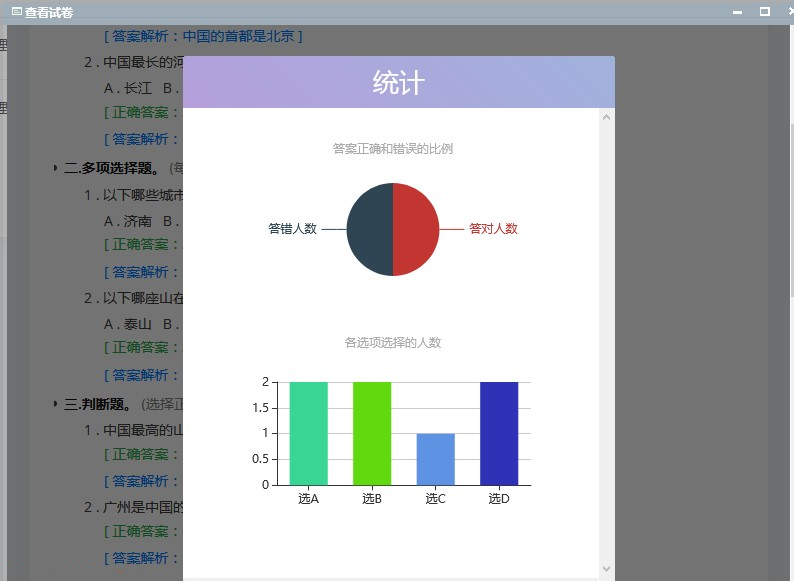Click question 1. 中国最高的山 text
Image resolution: width=794 pixels, height=581 pixels.
click(x=134, y=431)
